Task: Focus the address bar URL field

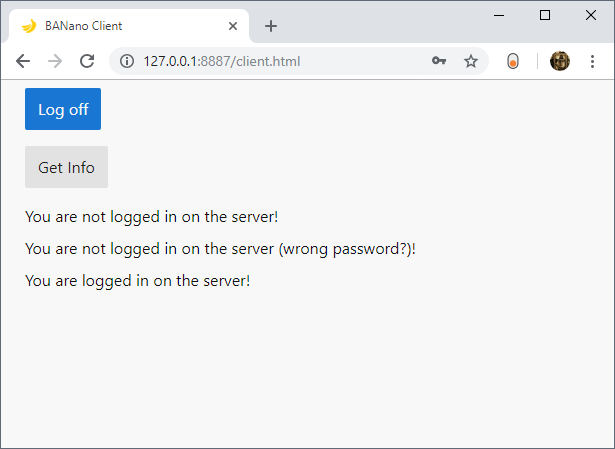Action: tap(280, 61)
